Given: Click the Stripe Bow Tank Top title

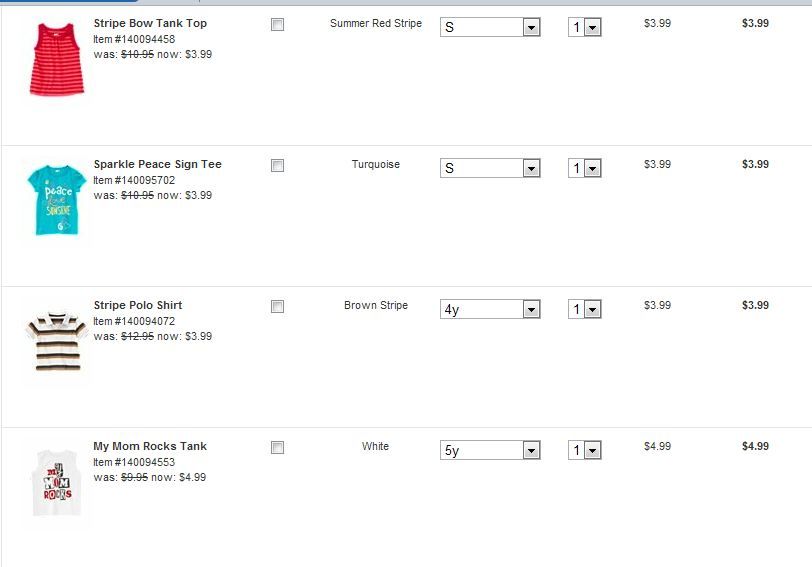Looking at the screenshot, I should tap(150, 23).
